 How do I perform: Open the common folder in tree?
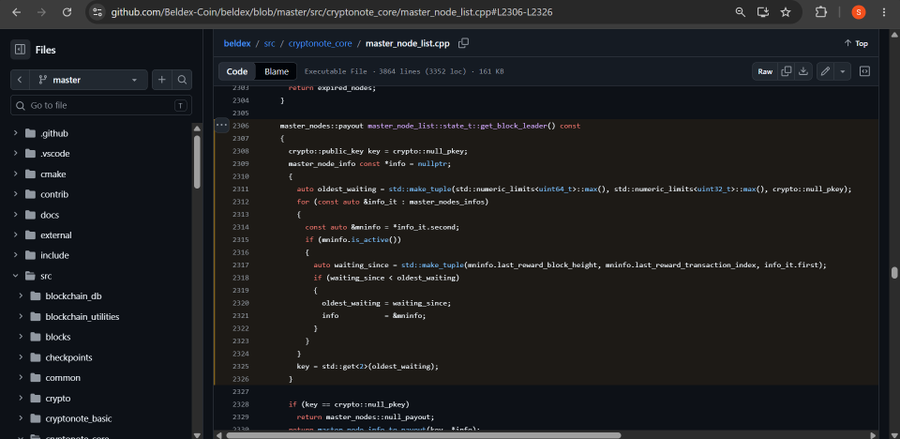pos(63,378)
